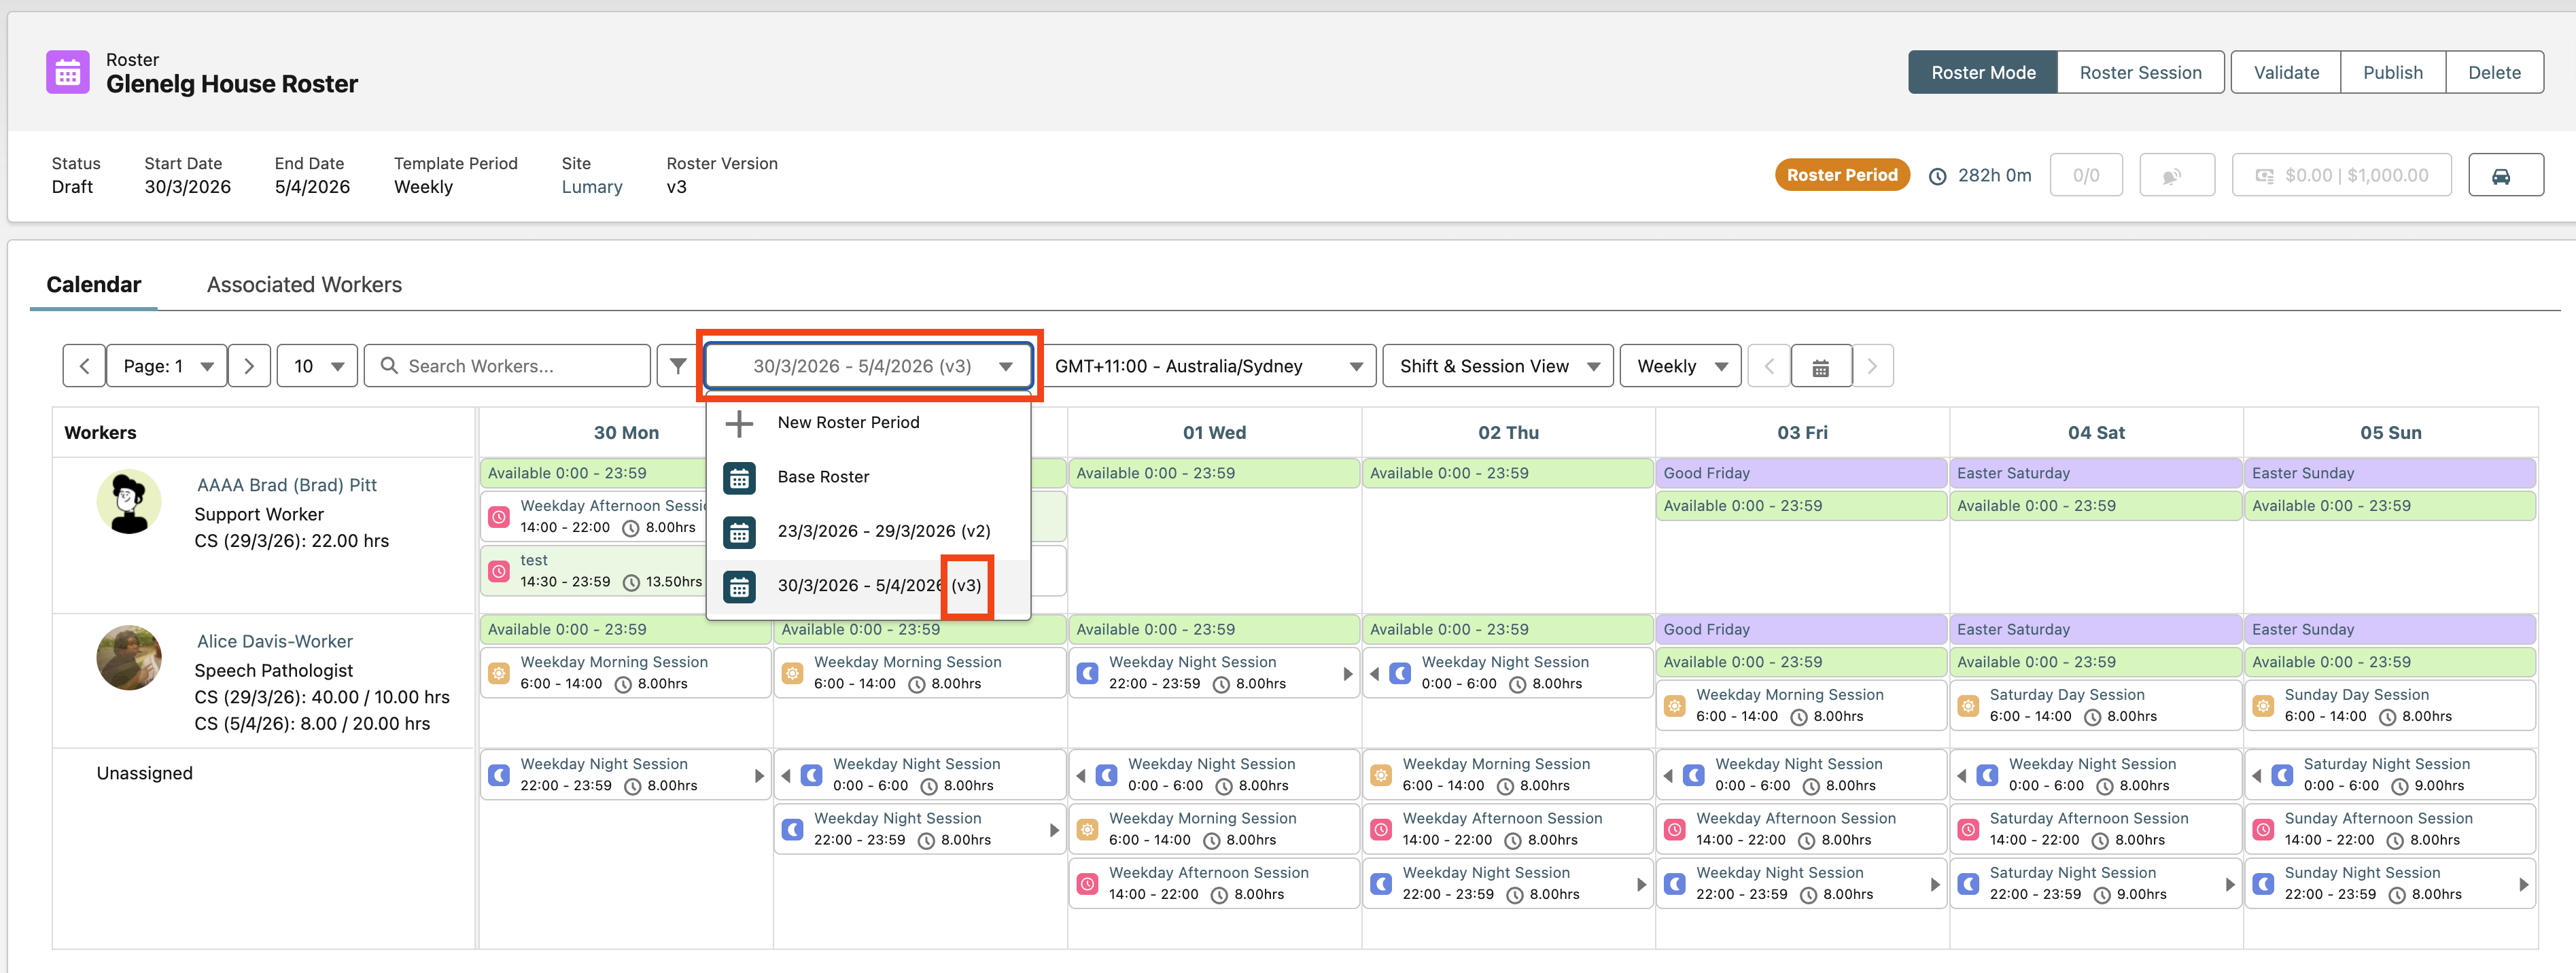This screenshot has height=973, width=2576.
Task: Expand the timezone Australia/Sydney dropdown
Action: [x=1208, y=366]
